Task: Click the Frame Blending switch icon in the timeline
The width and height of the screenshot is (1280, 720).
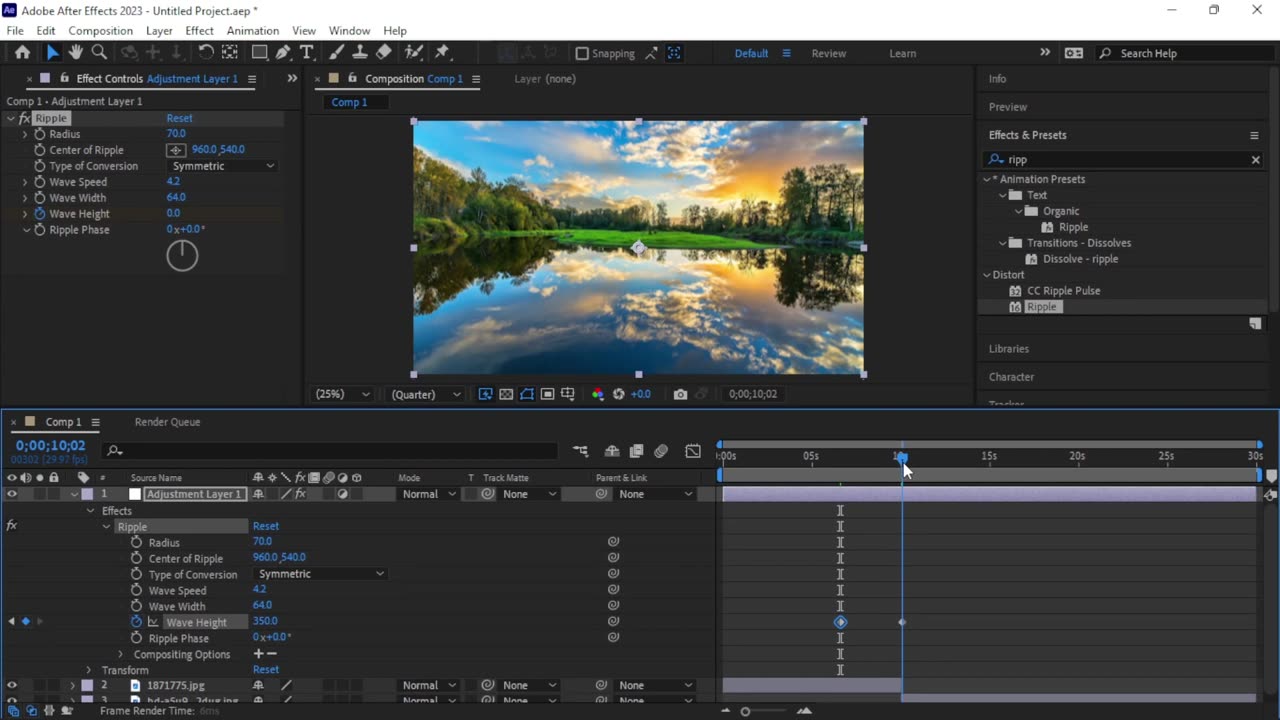Action: point(636,451)
